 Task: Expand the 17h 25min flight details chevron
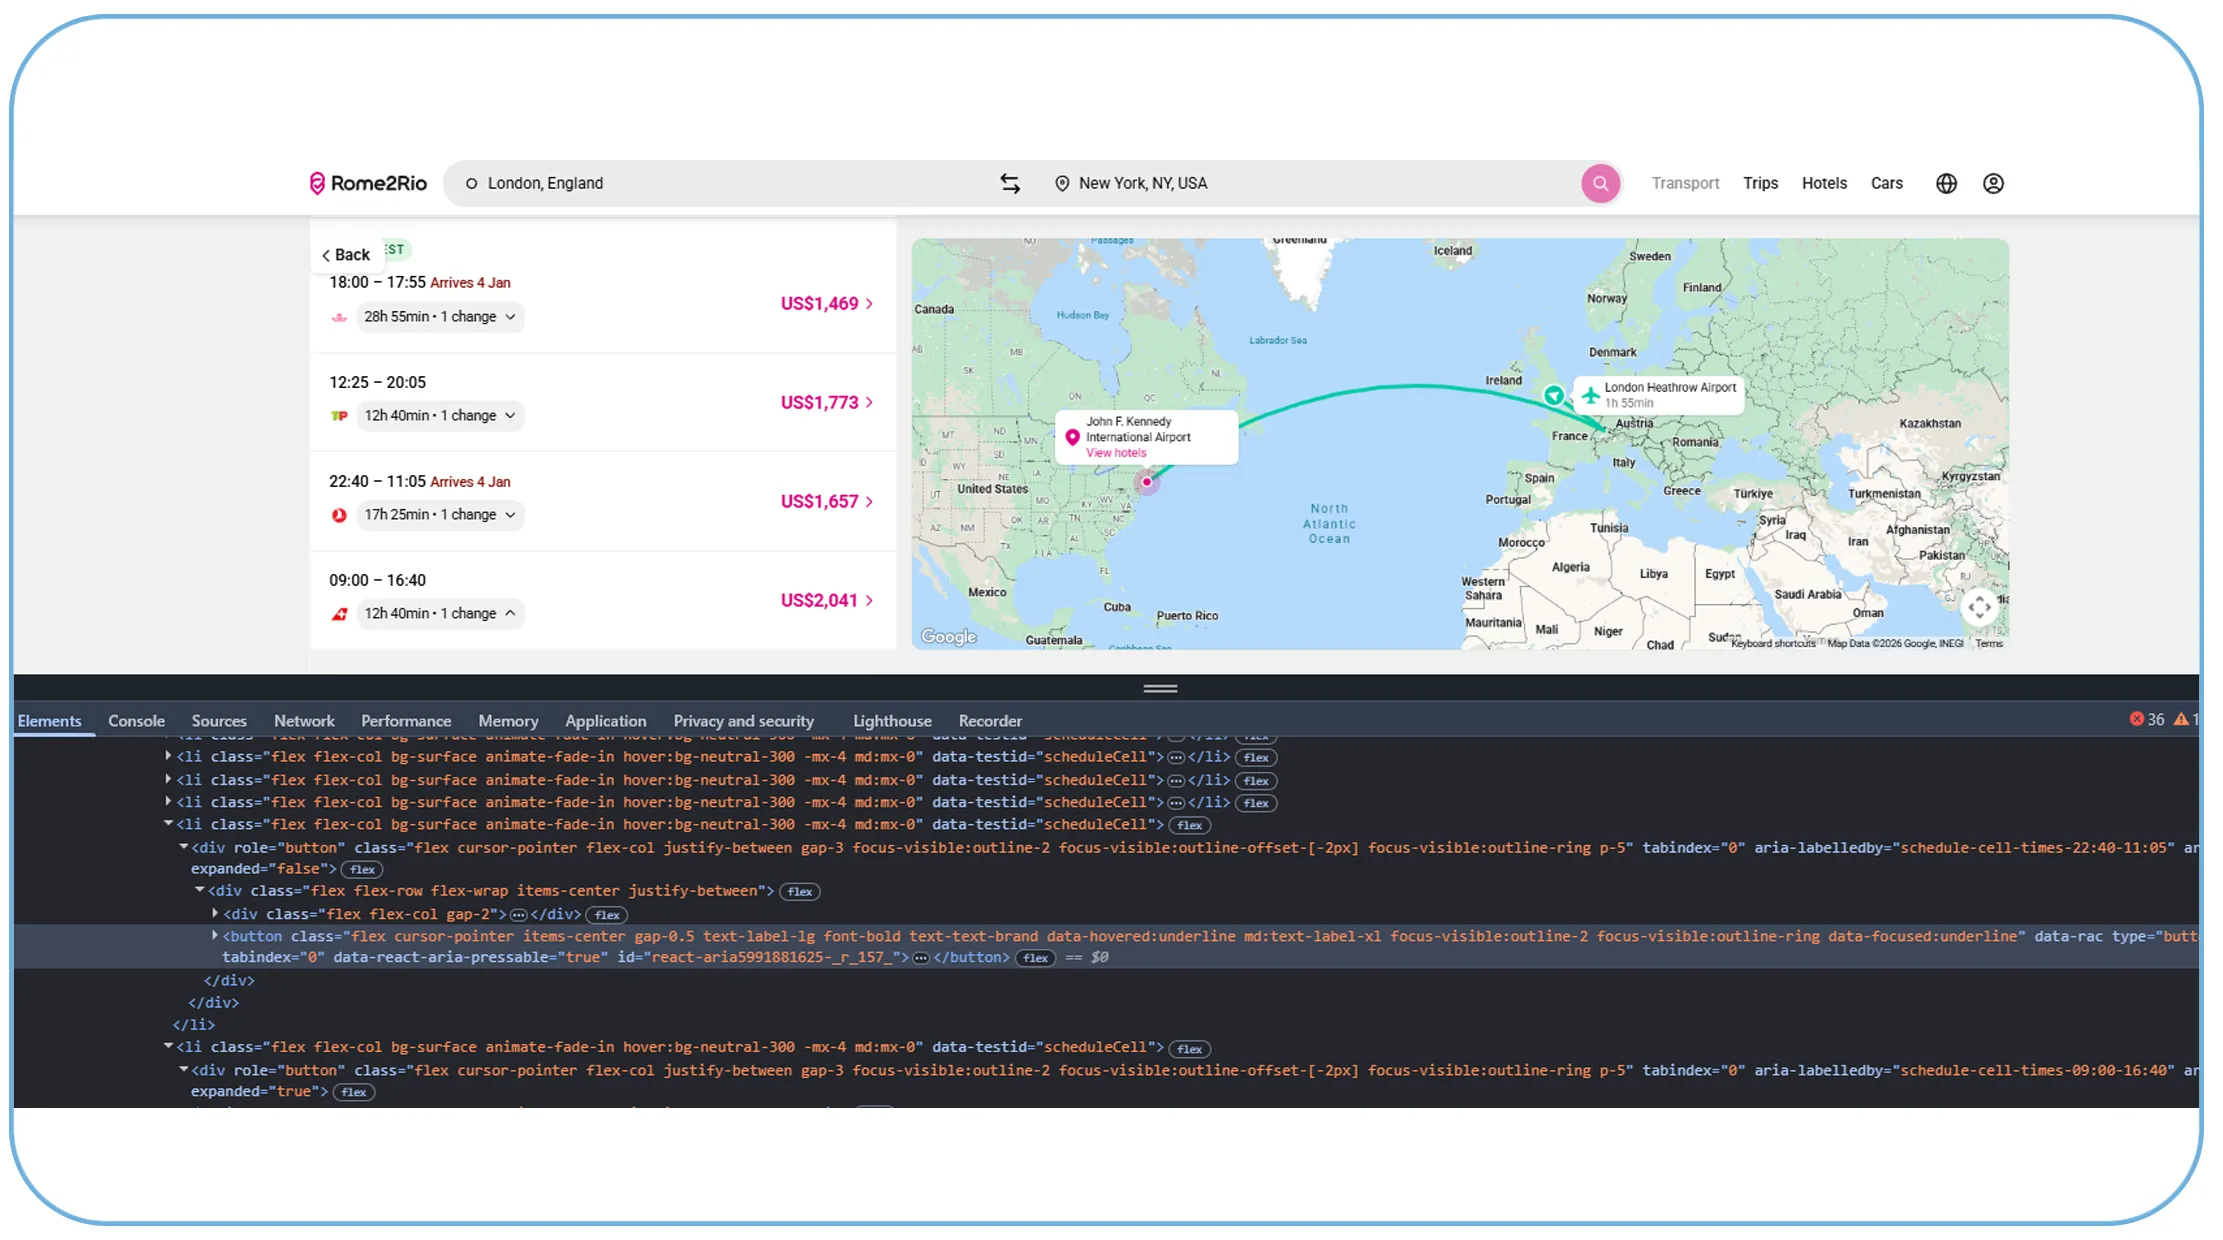click(x=511, y=514)
